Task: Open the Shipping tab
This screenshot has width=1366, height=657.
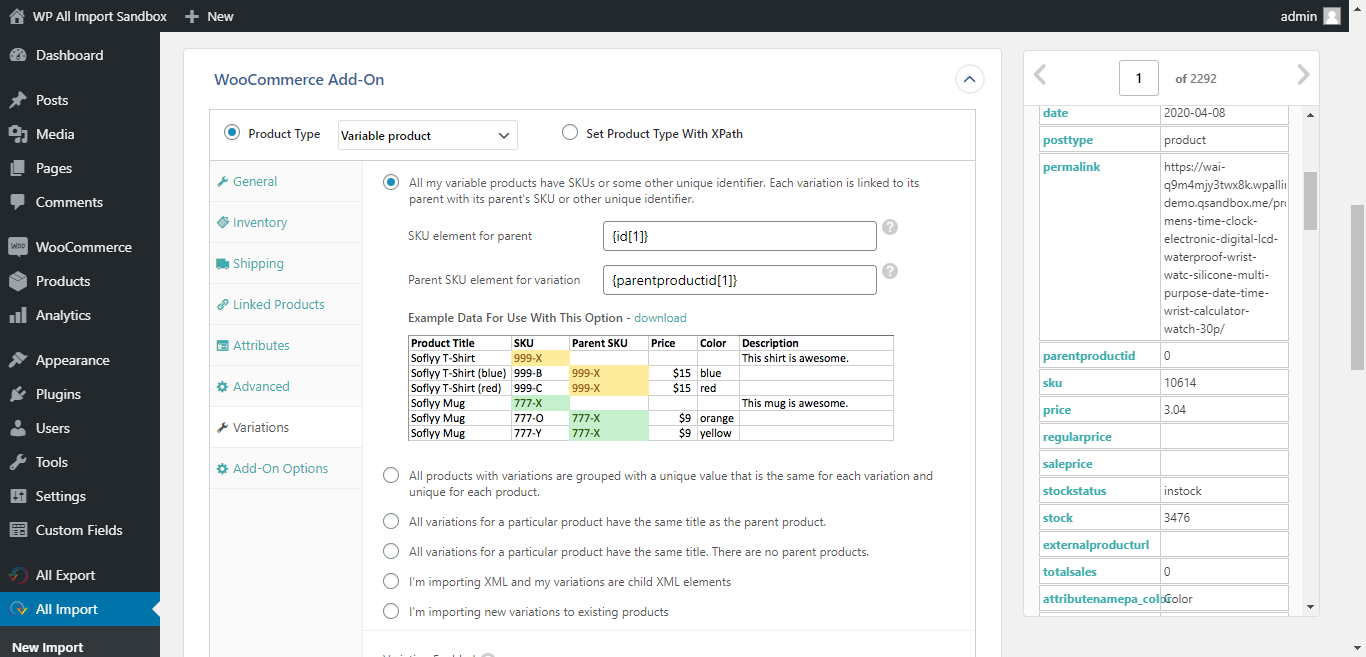Action: click(286, 264)
